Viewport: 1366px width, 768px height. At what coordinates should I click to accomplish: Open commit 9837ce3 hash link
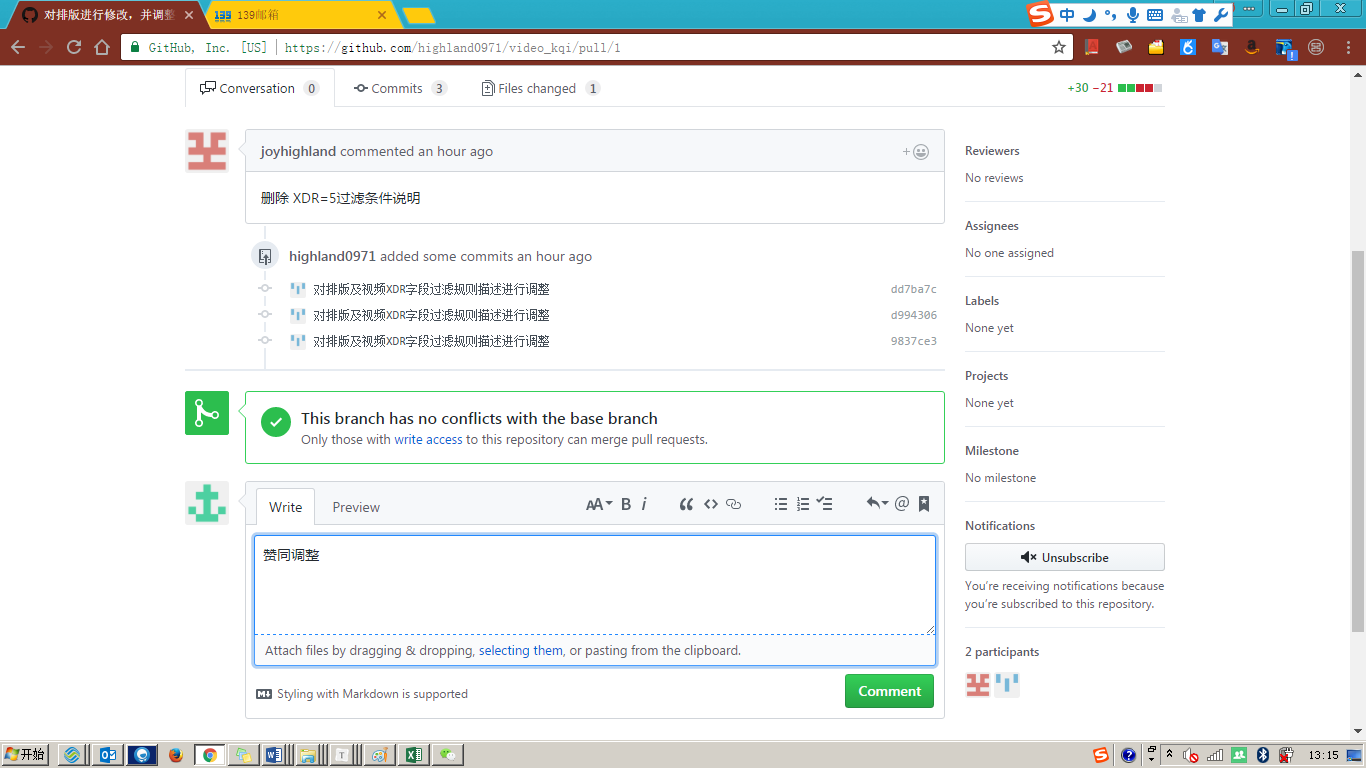coord(914,341)
